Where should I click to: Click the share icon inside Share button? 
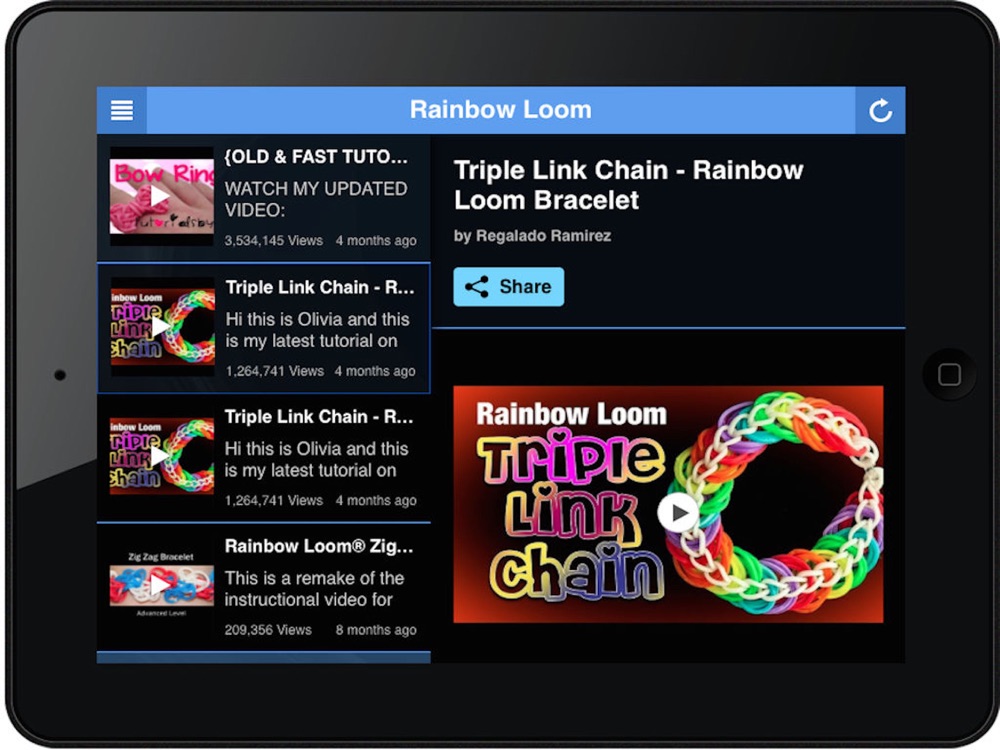476,287
